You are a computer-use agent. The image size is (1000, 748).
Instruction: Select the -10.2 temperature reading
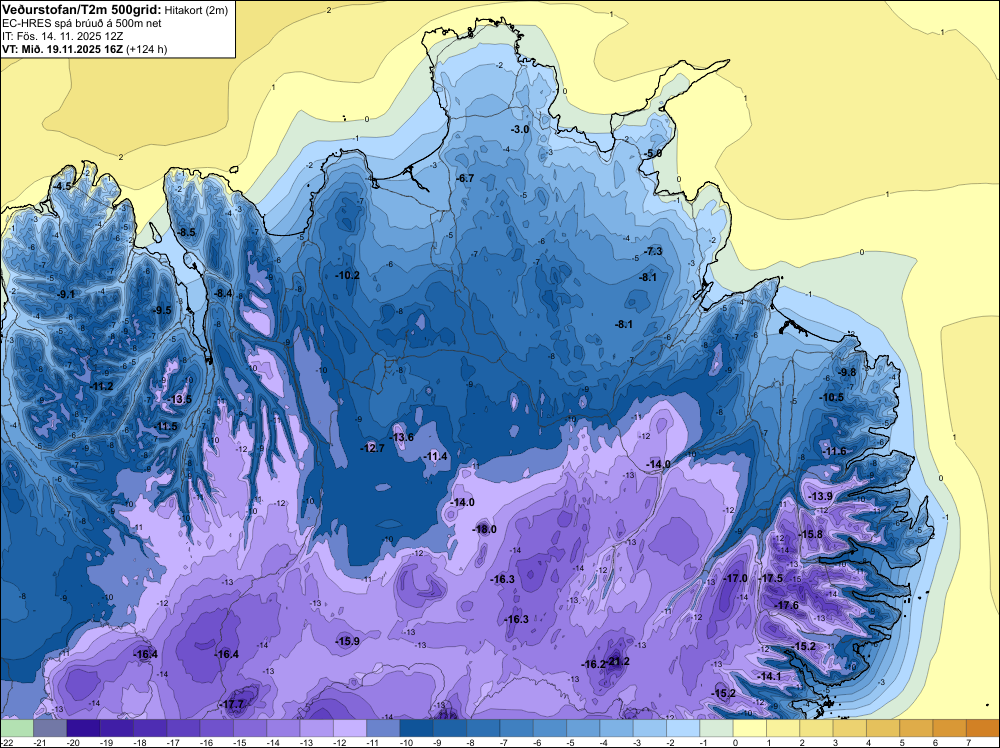pyautogui.click(x=348, y=275)
